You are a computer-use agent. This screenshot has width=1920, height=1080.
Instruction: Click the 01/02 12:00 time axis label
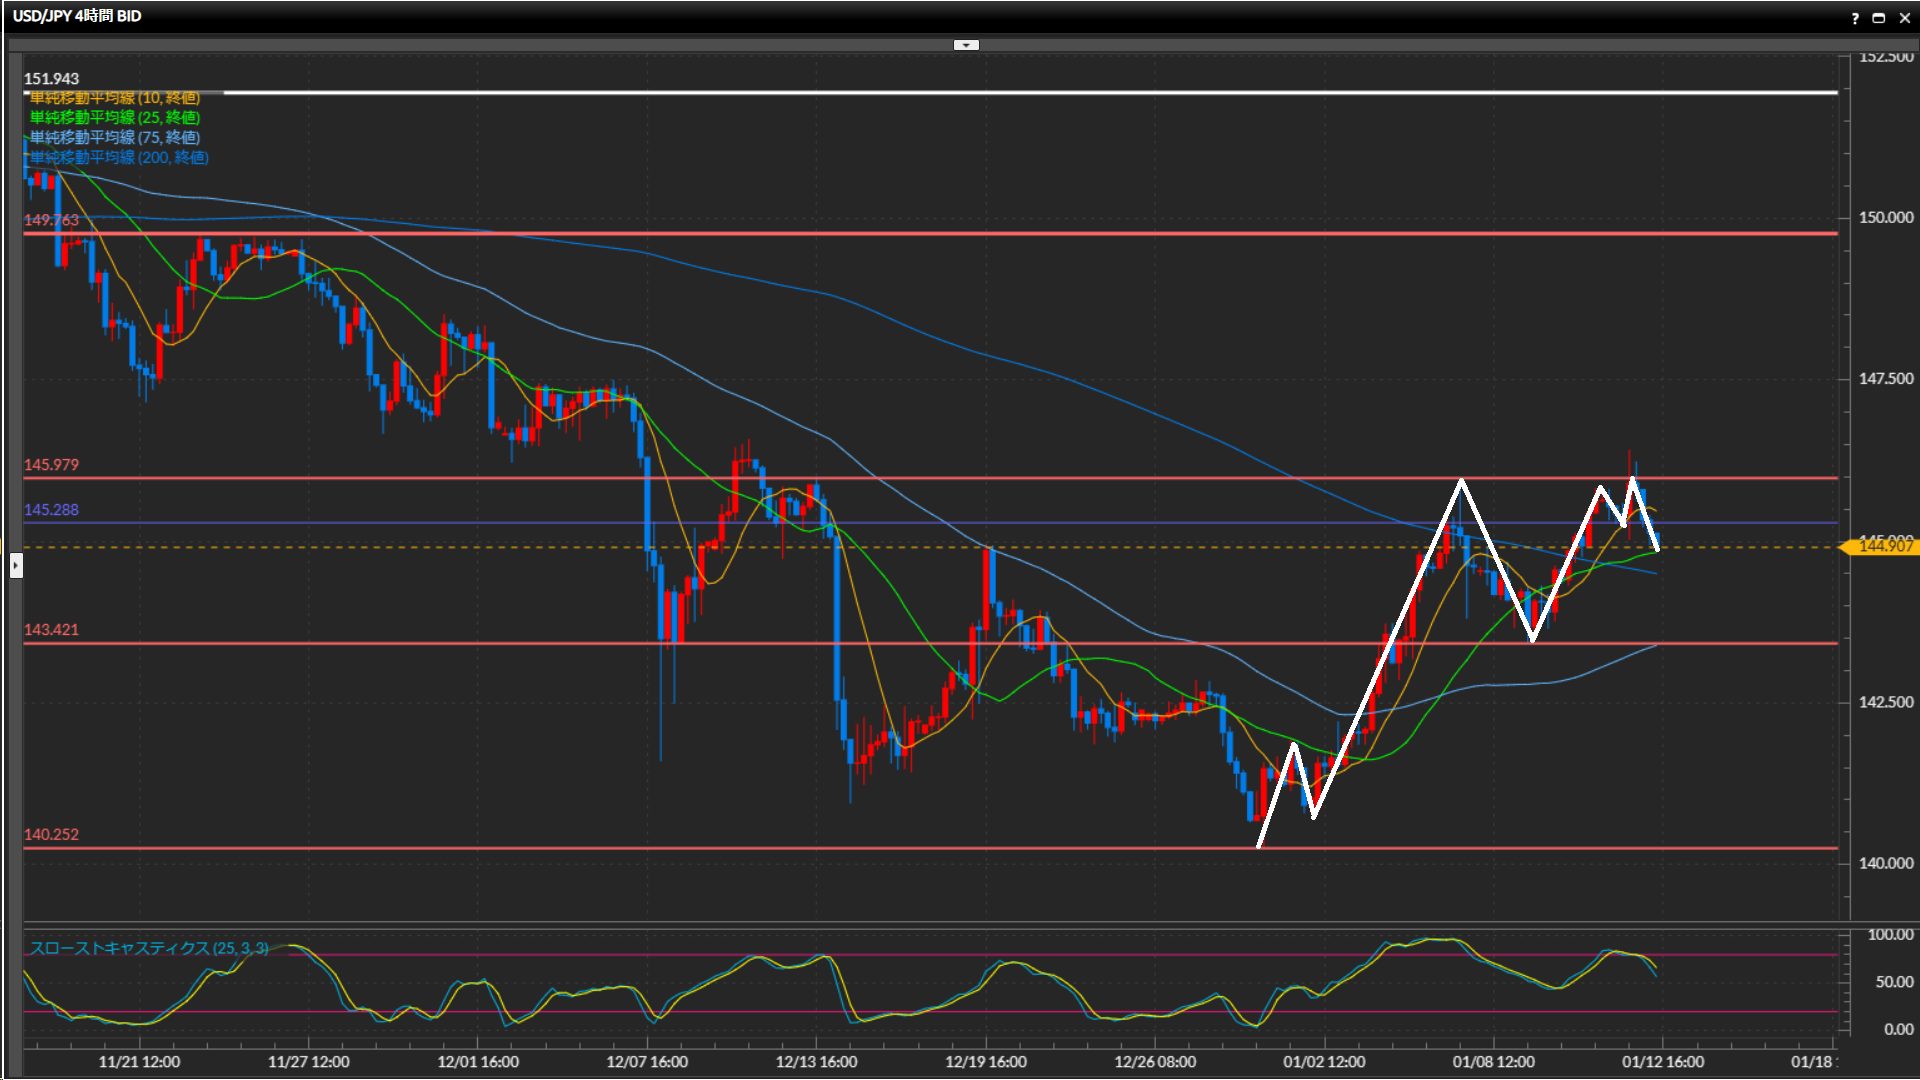pos(1323,1062)
